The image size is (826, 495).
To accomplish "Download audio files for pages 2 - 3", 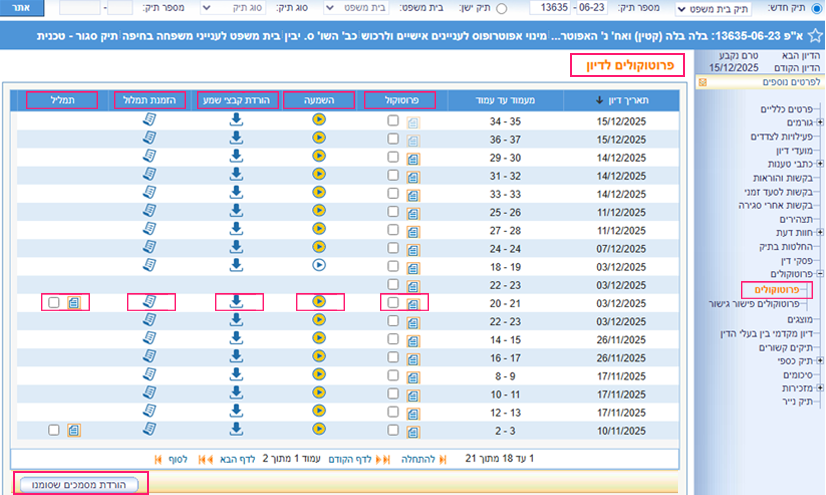I will click(236, 429).
